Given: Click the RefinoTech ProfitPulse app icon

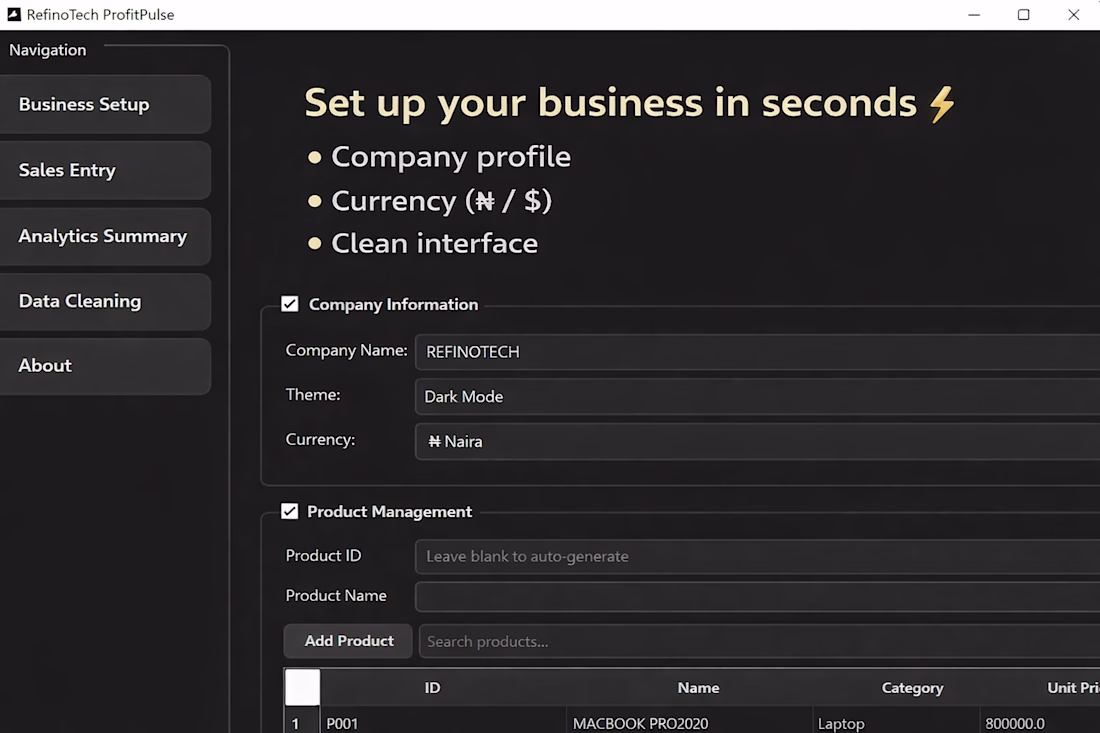Looking at the screenshot, I should click(13, 15).
